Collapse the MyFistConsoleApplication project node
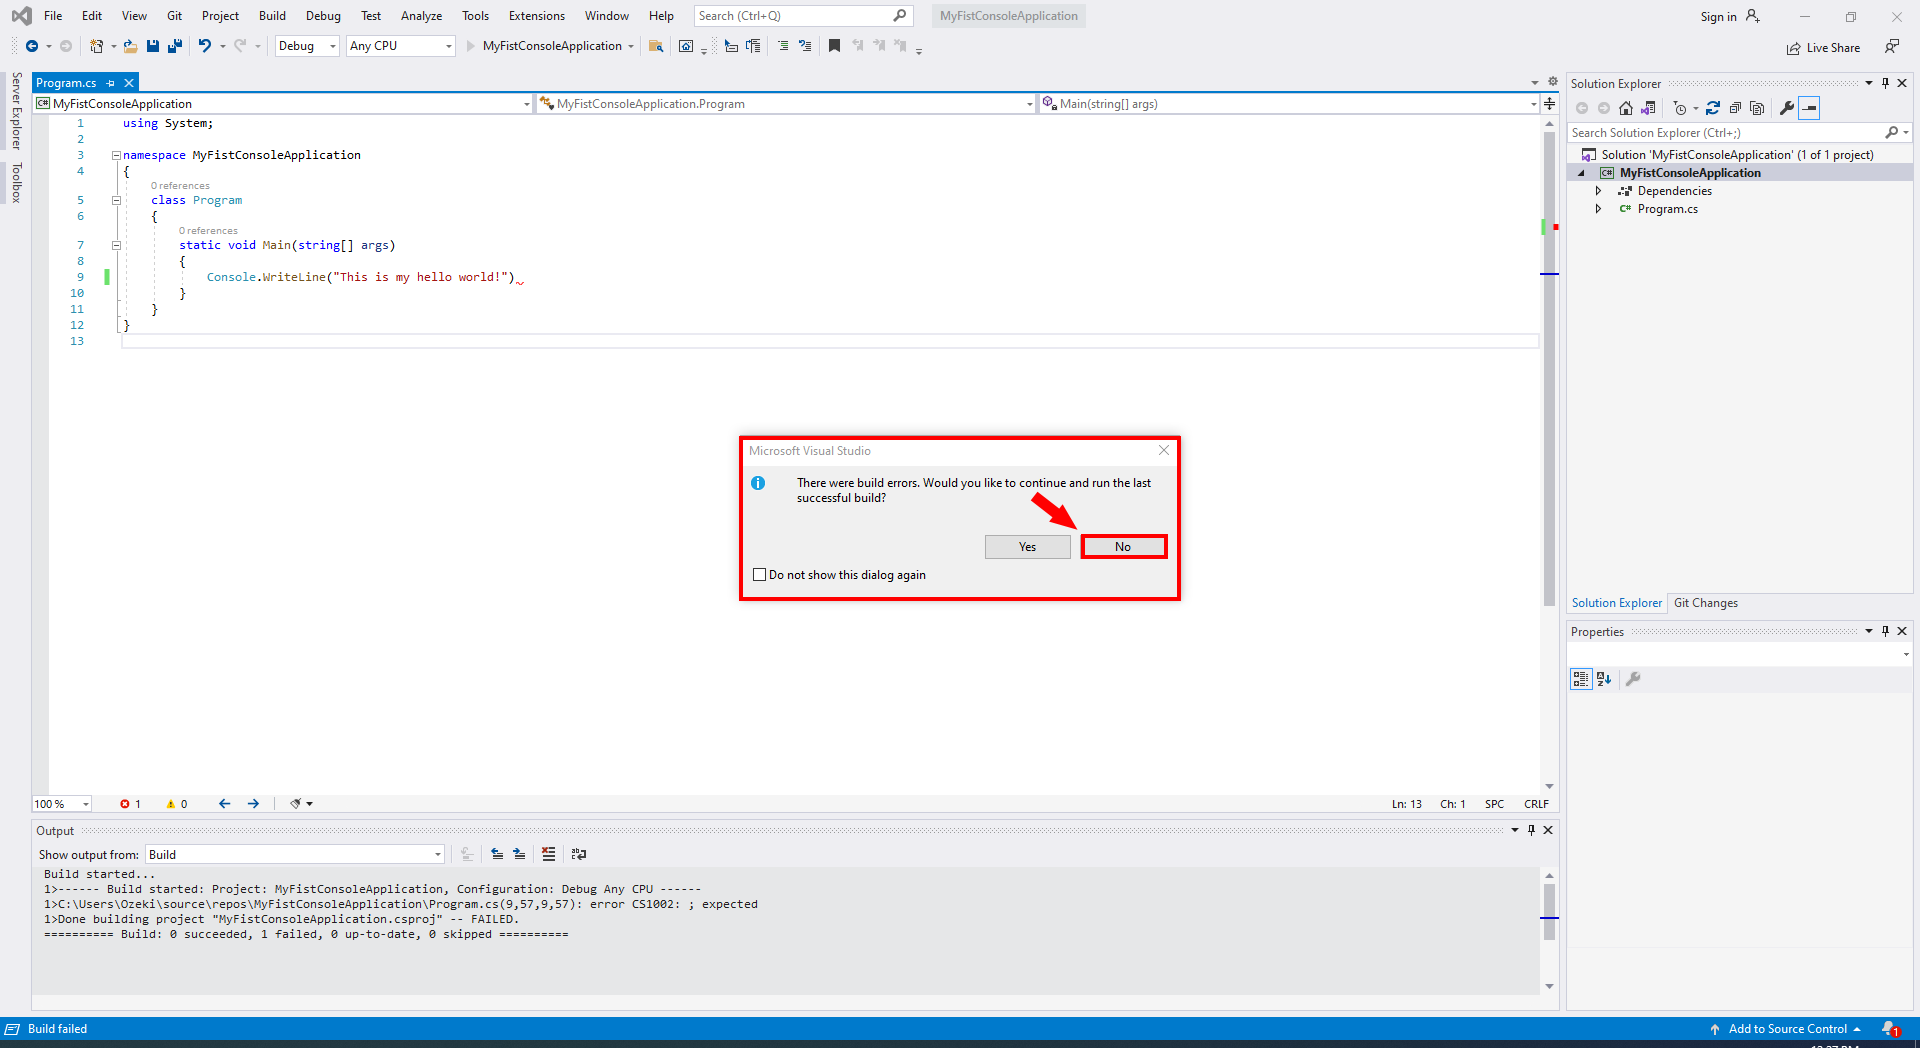This screenshot has height=1048, width=1920. click(1582, 173)
